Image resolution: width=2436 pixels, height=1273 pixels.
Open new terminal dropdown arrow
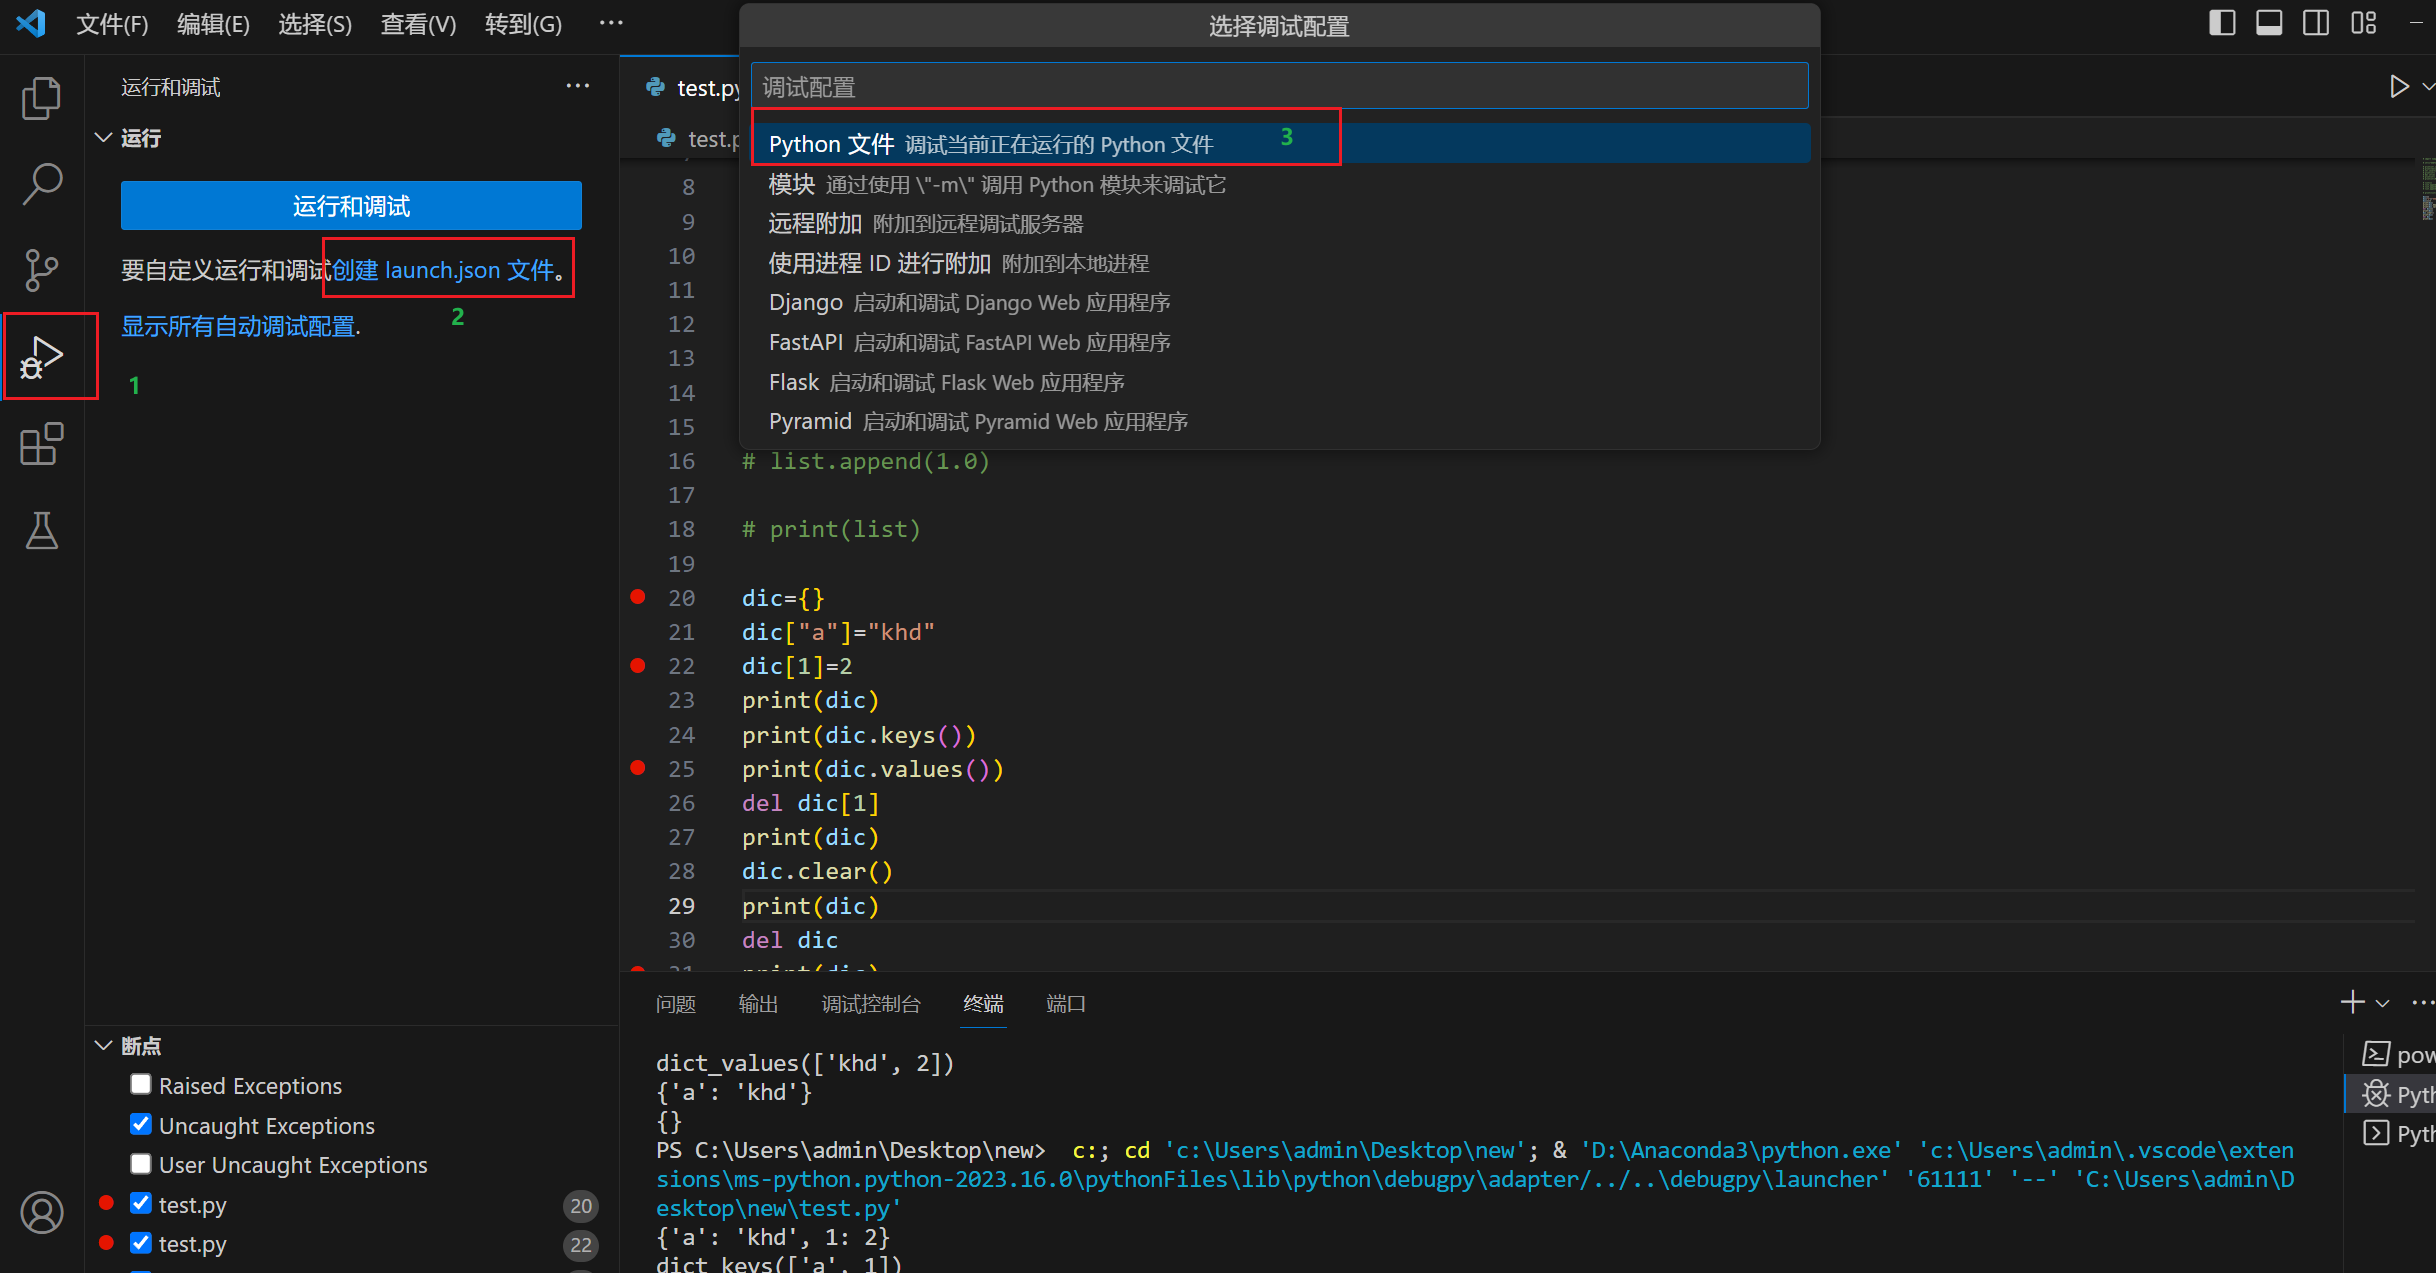pyautogui.click(x=2382, y=1003)
